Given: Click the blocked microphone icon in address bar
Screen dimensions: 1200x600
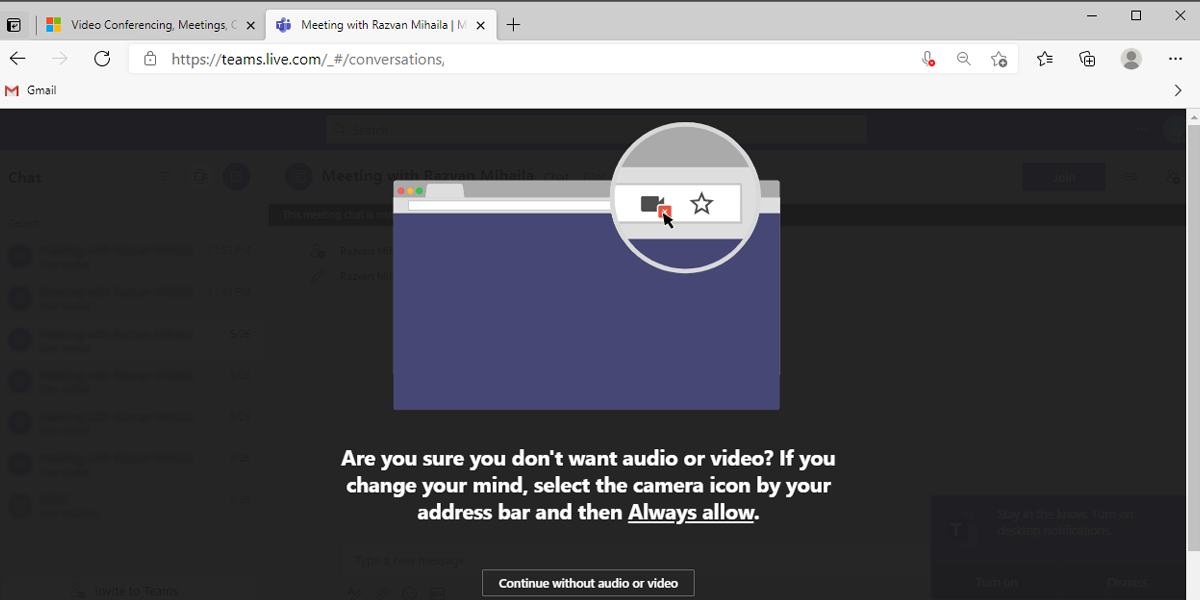Looking at the screenshot, I should point(929,59).
